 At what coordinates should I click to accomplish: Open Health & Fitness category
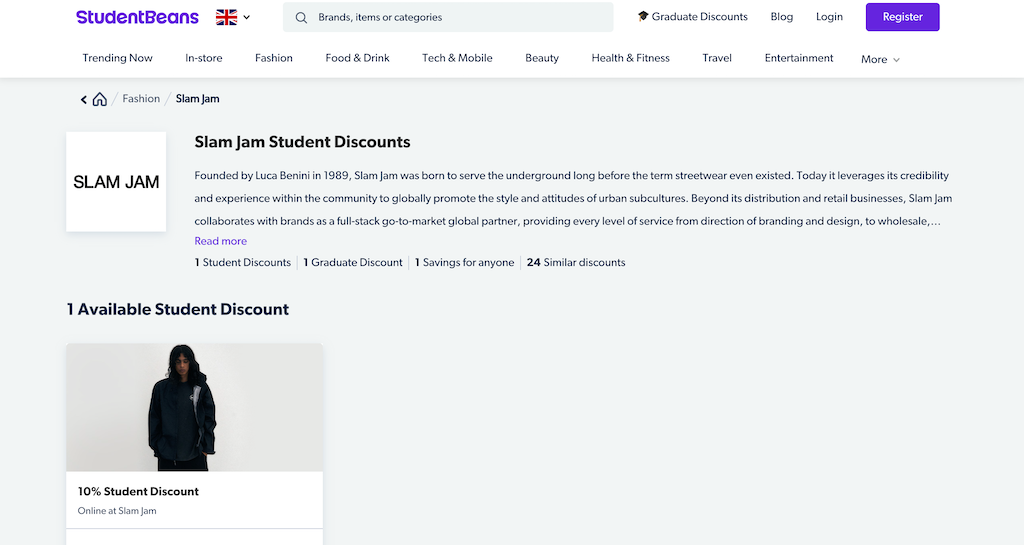pyautogui.click(x=631, y=58)
